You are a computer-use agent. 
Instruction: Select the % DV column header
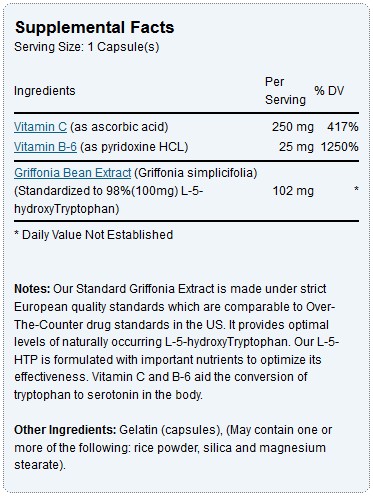[329, 91]
